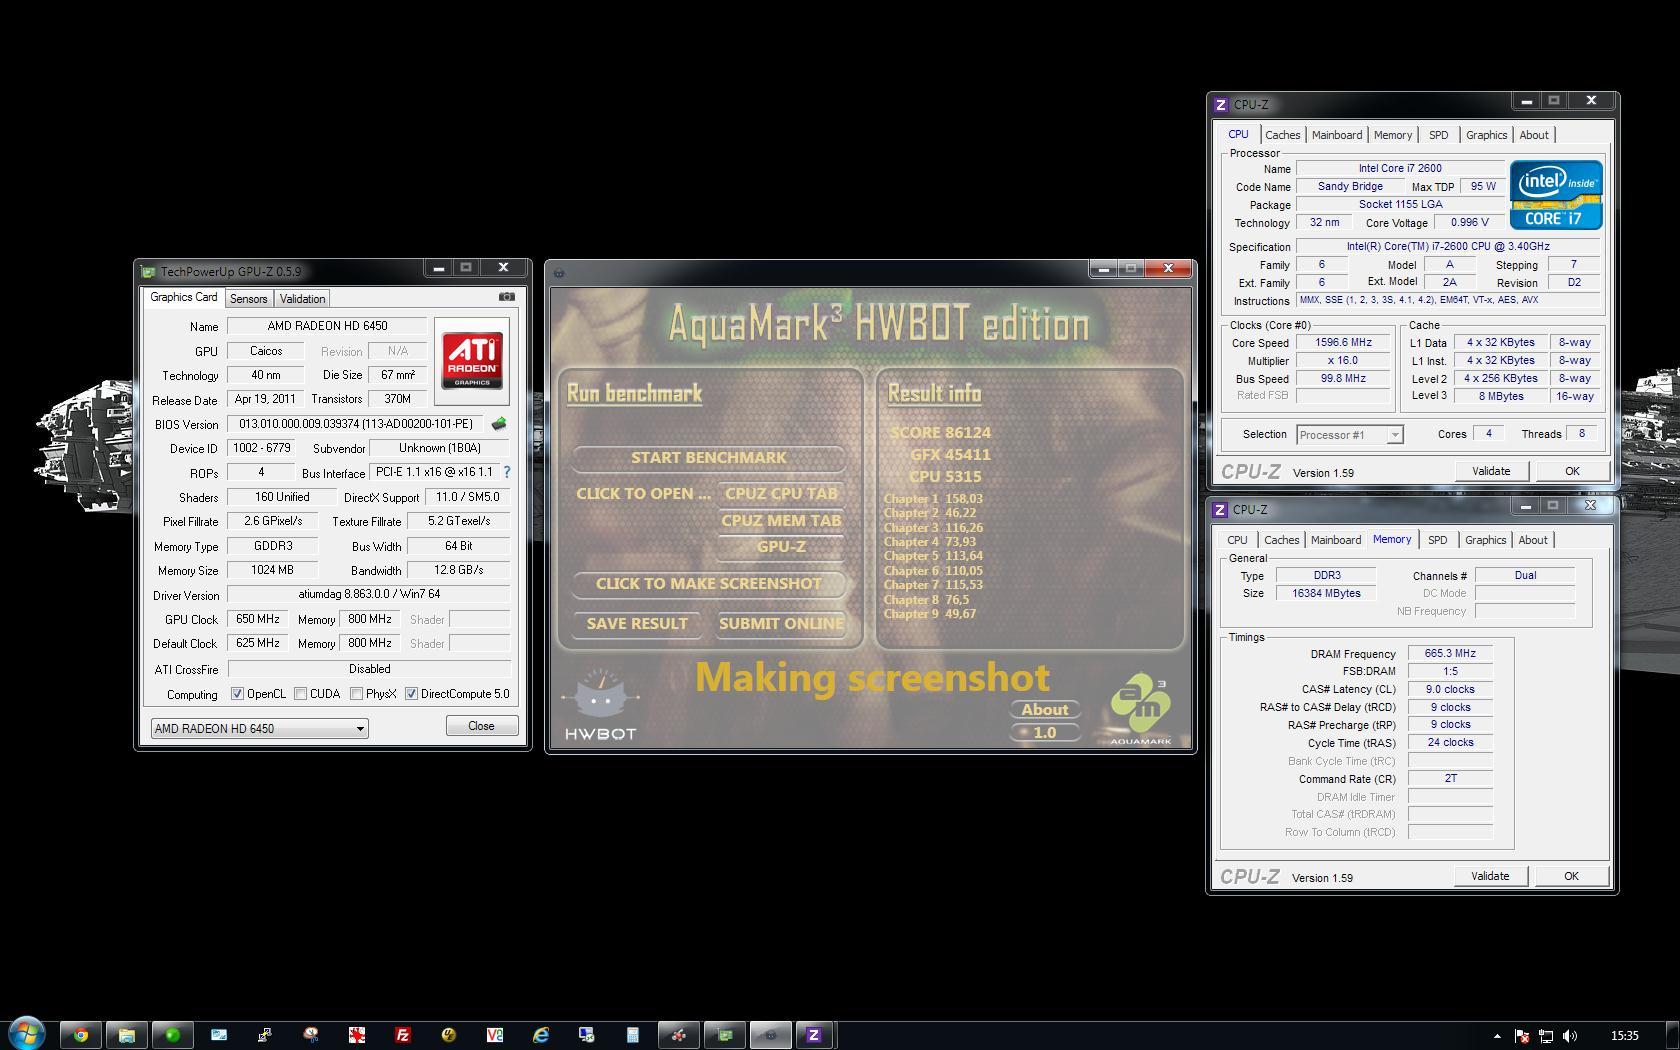Open the Calculator icon in taskbar
Screen dimensions: 1680x1050
click(x=632, y=1035)
